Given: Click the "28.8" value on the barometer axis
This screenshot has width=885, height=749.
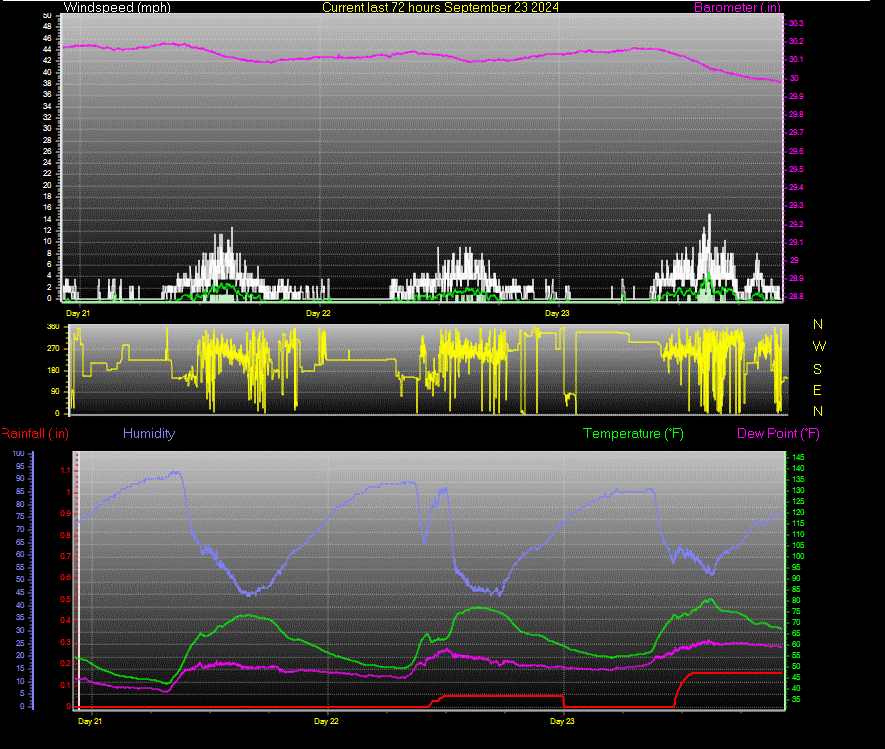Looking at the screenshot, I should pyautogui.click(x=796, y=296).
